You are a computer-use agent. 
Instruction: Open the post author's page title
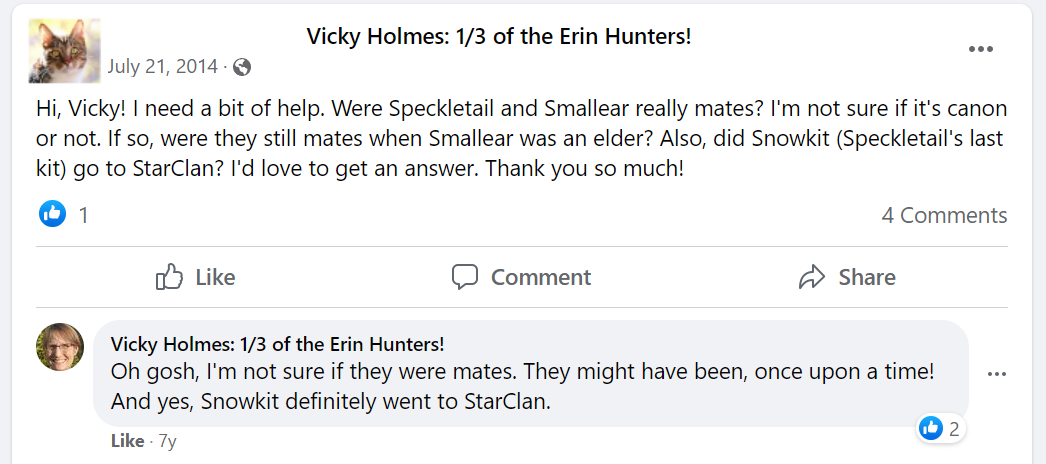point(498,37)
